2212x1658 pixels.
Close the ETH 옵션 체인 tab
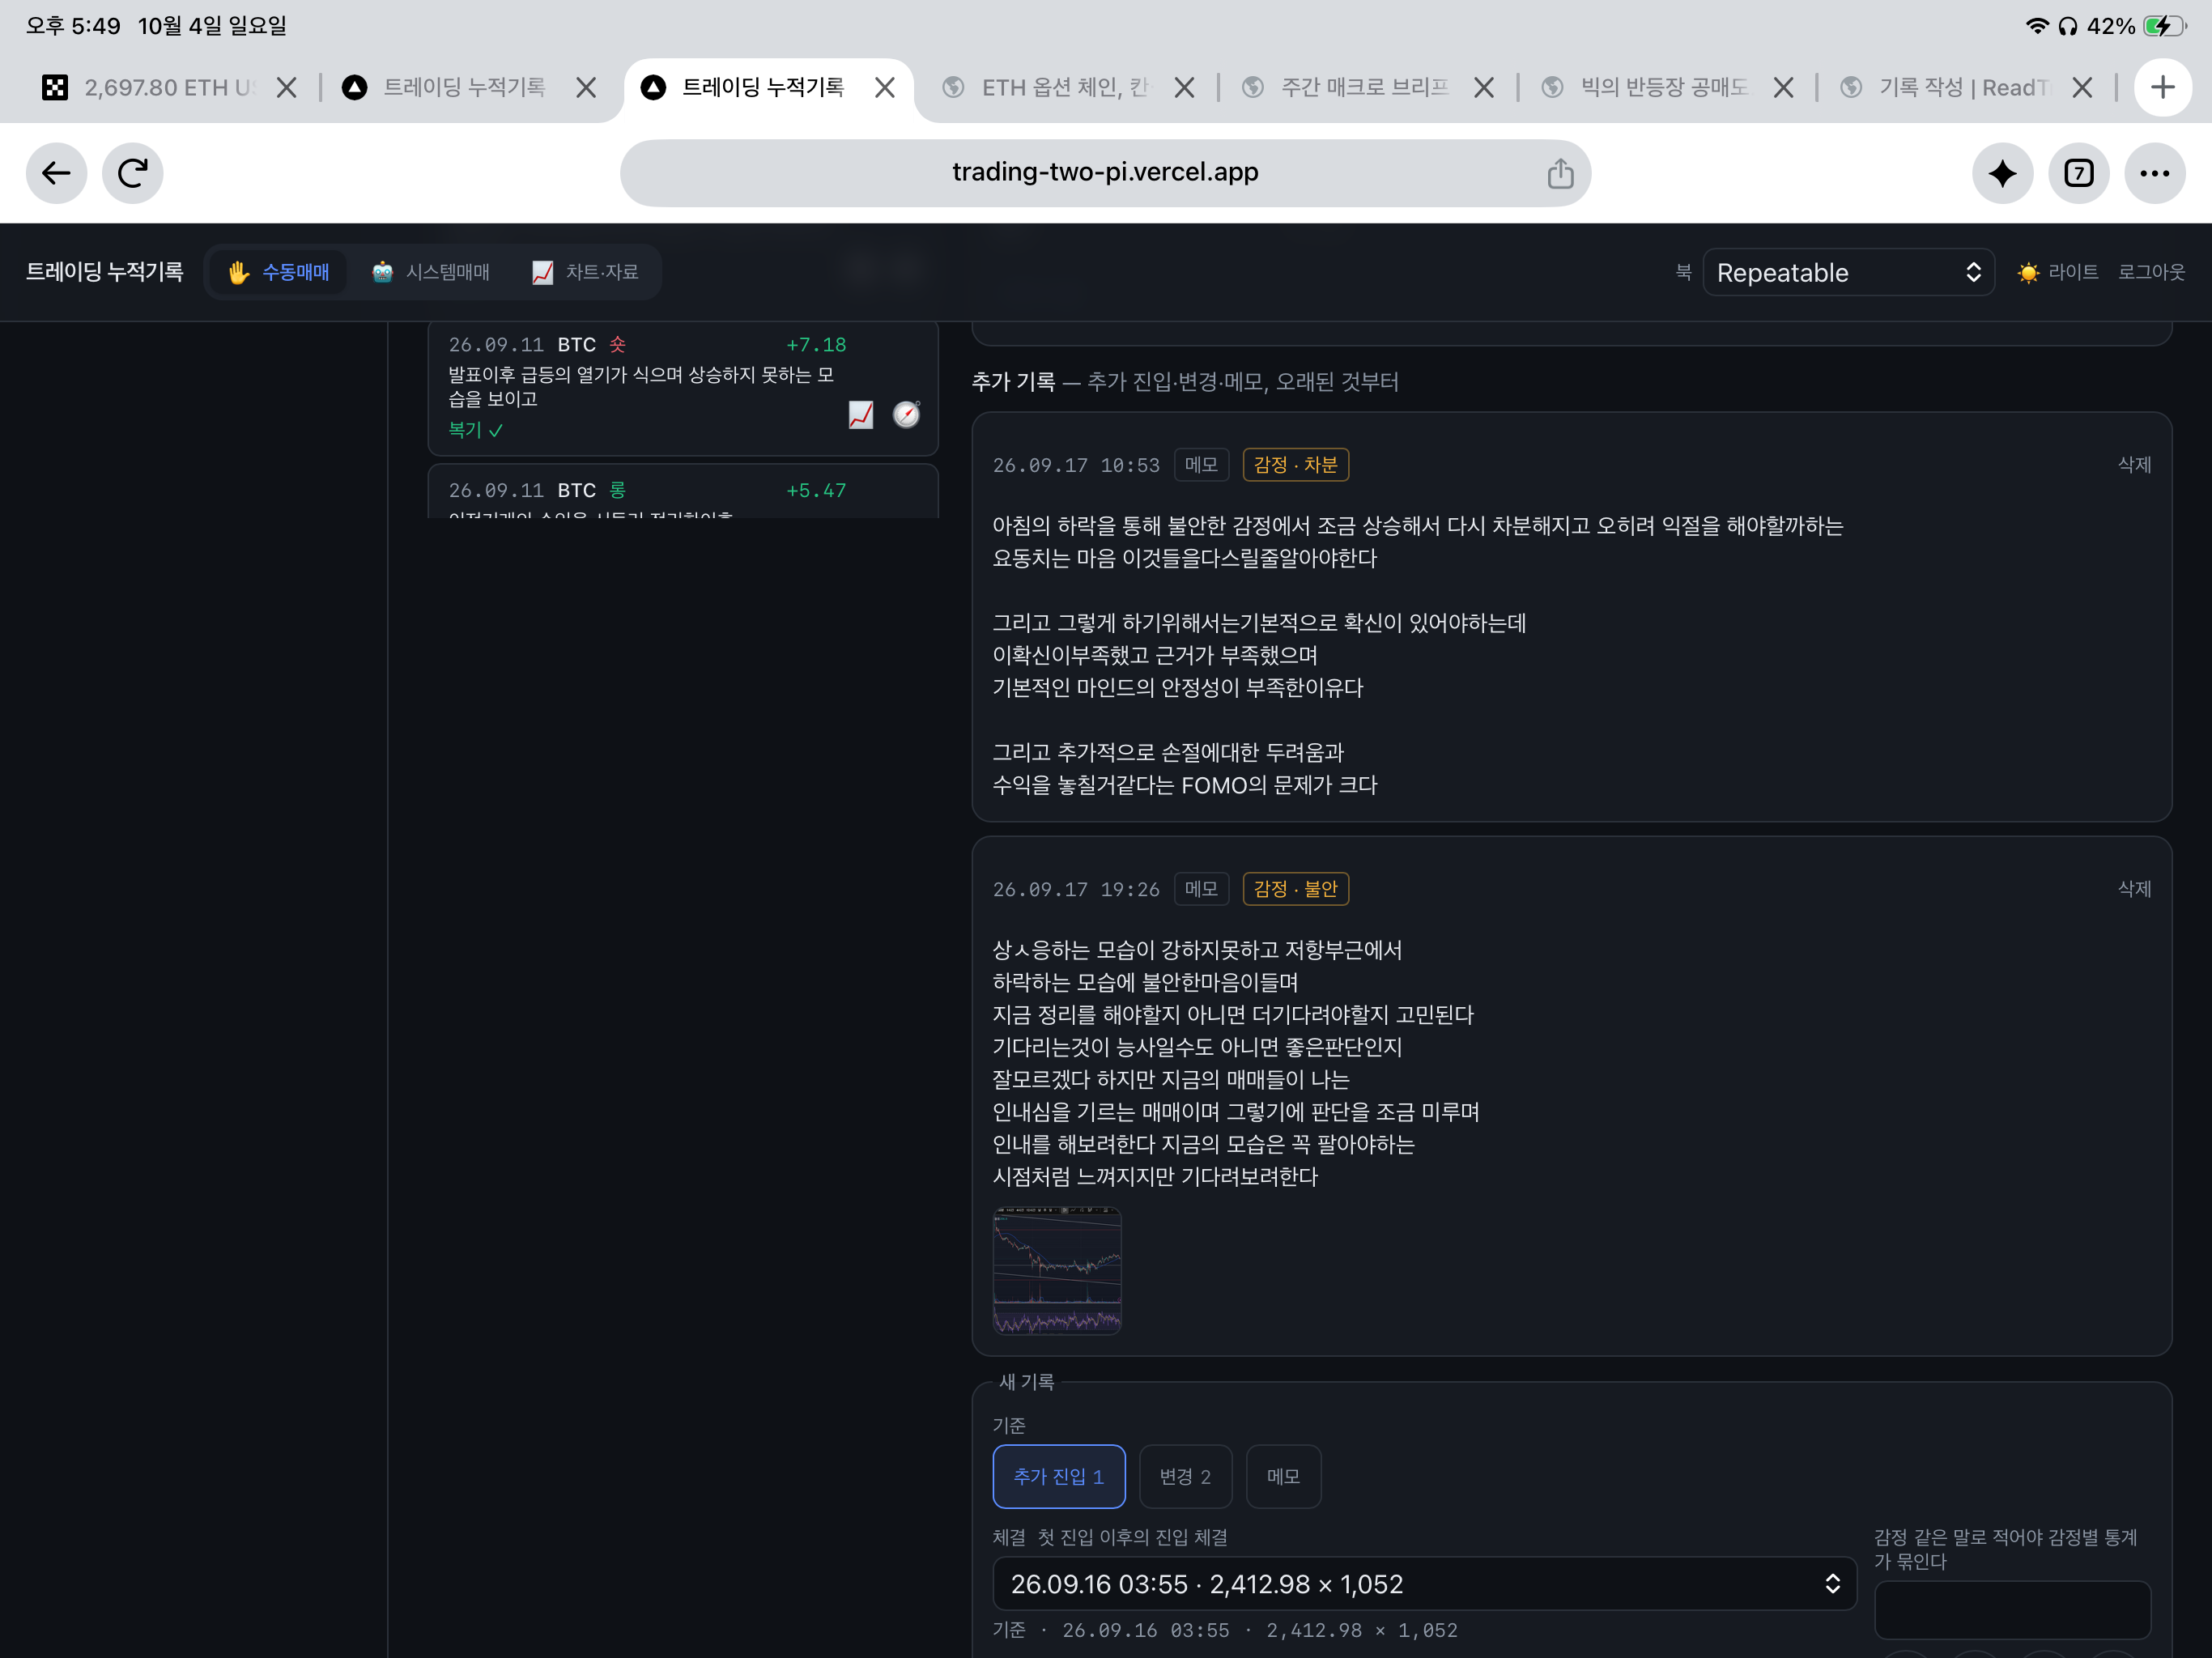pyautogui.click(x=1184, y=88)
